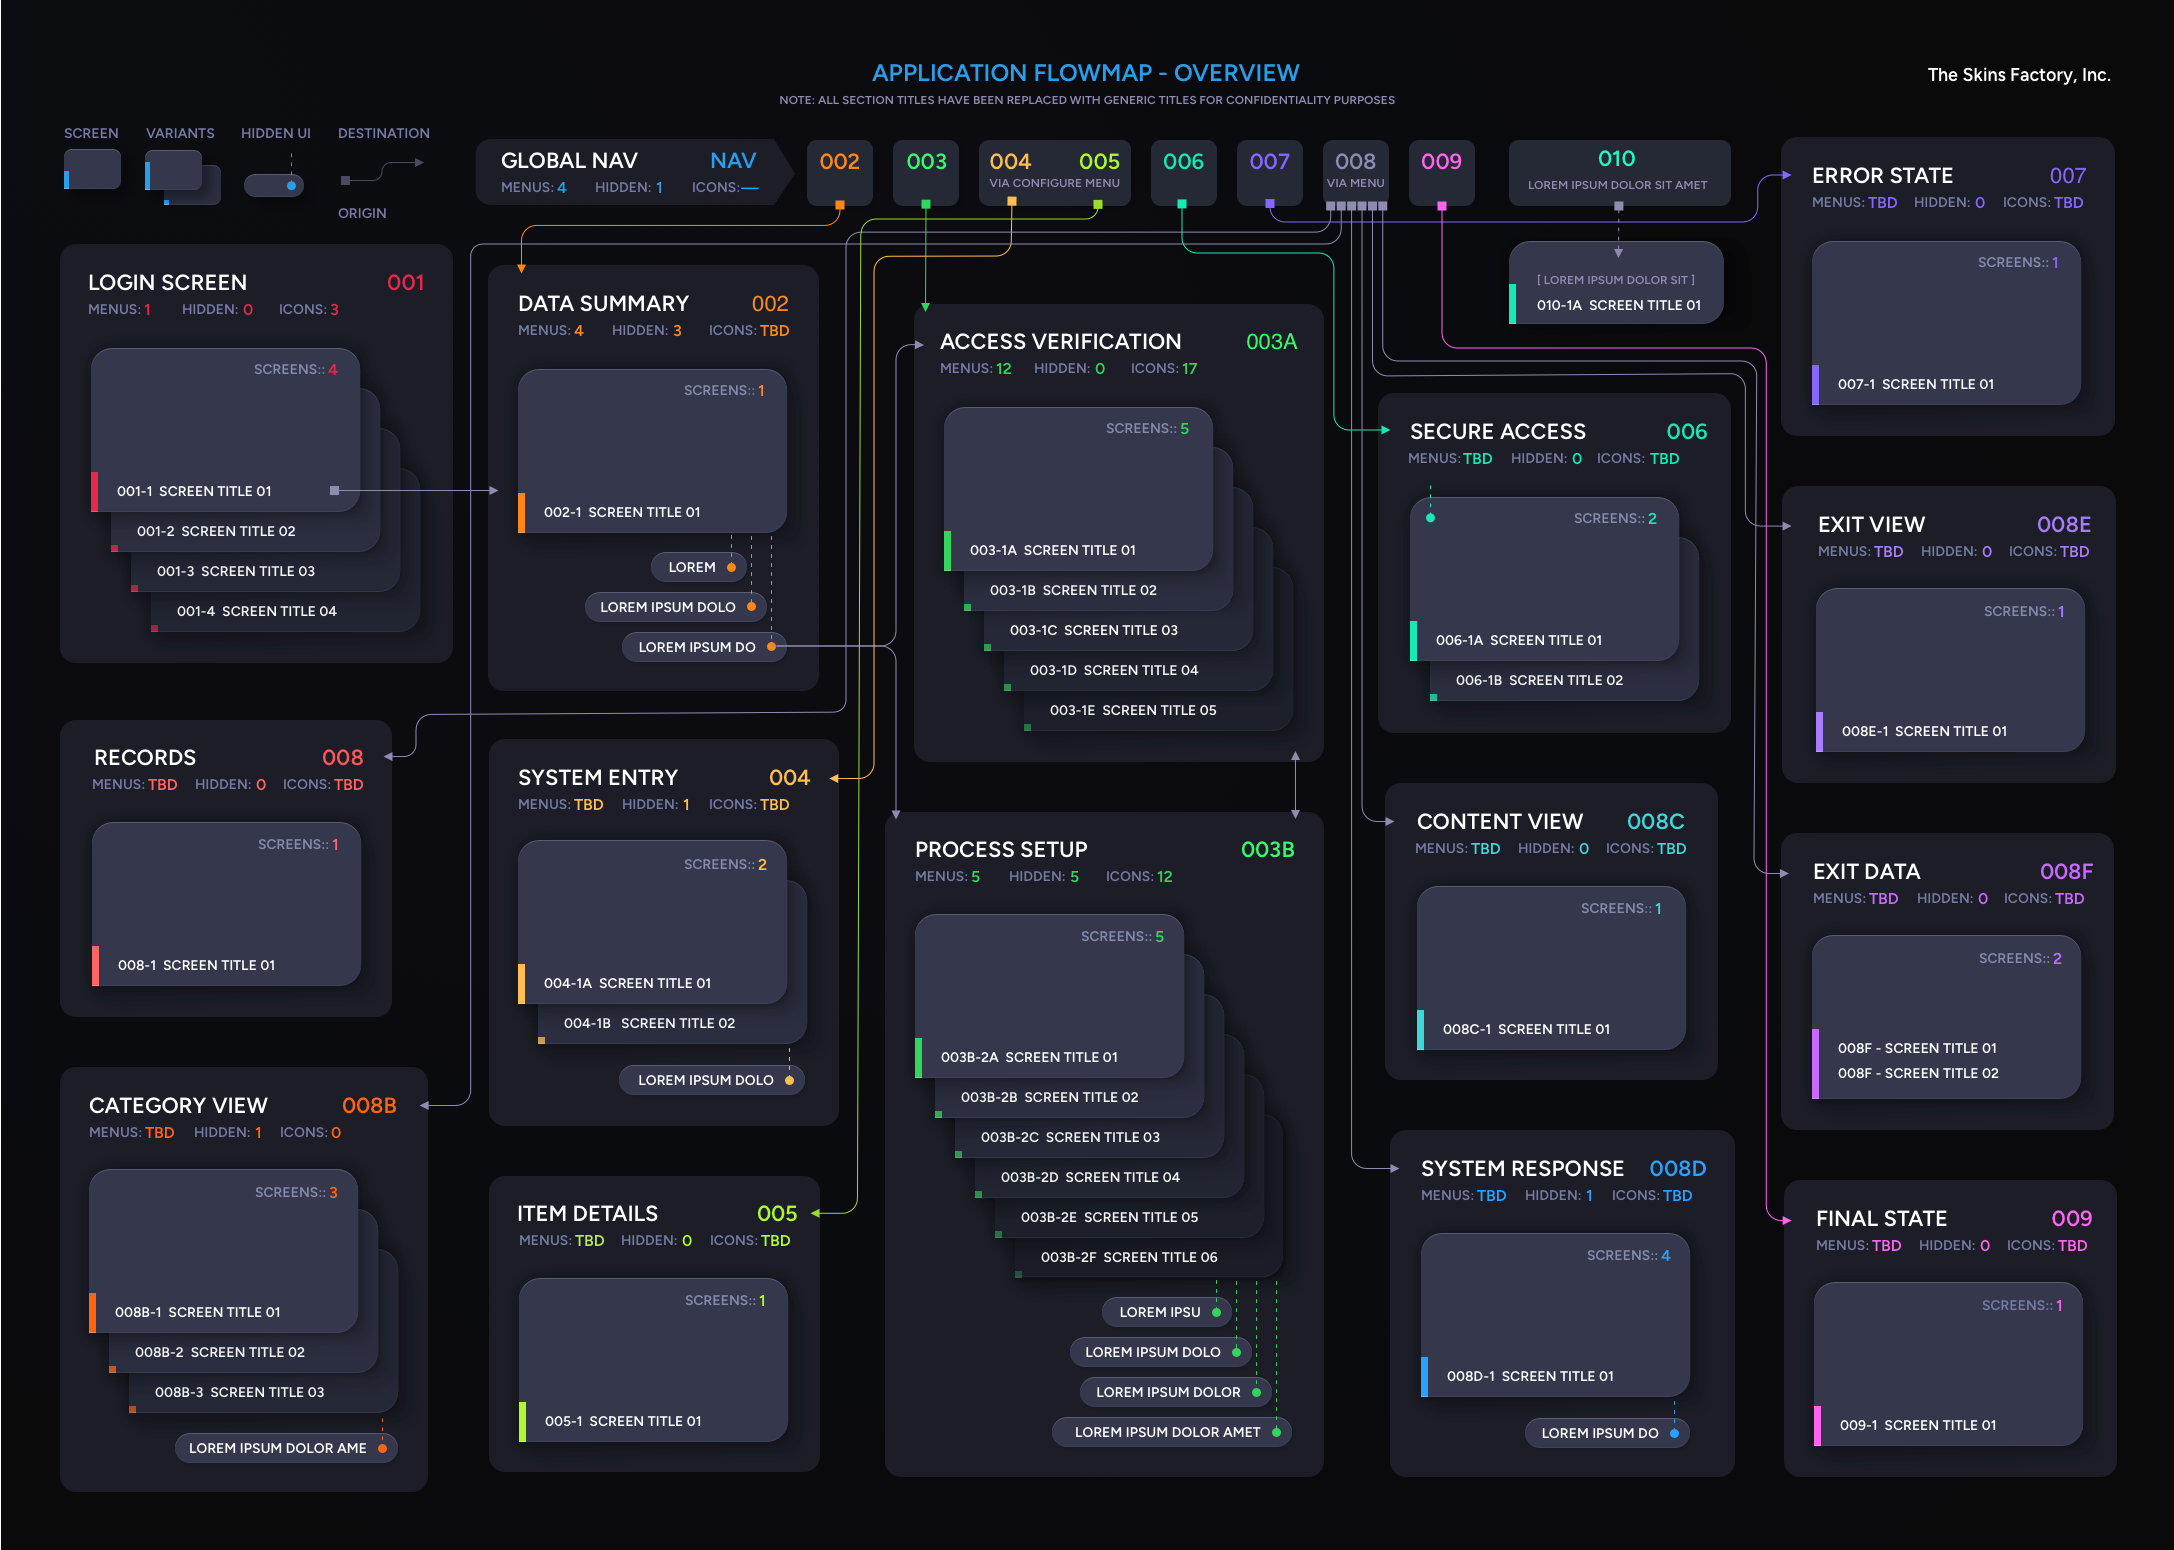
Task: Select nav badge 006 in Global Nav
Action: click(x=1184, y=160)
